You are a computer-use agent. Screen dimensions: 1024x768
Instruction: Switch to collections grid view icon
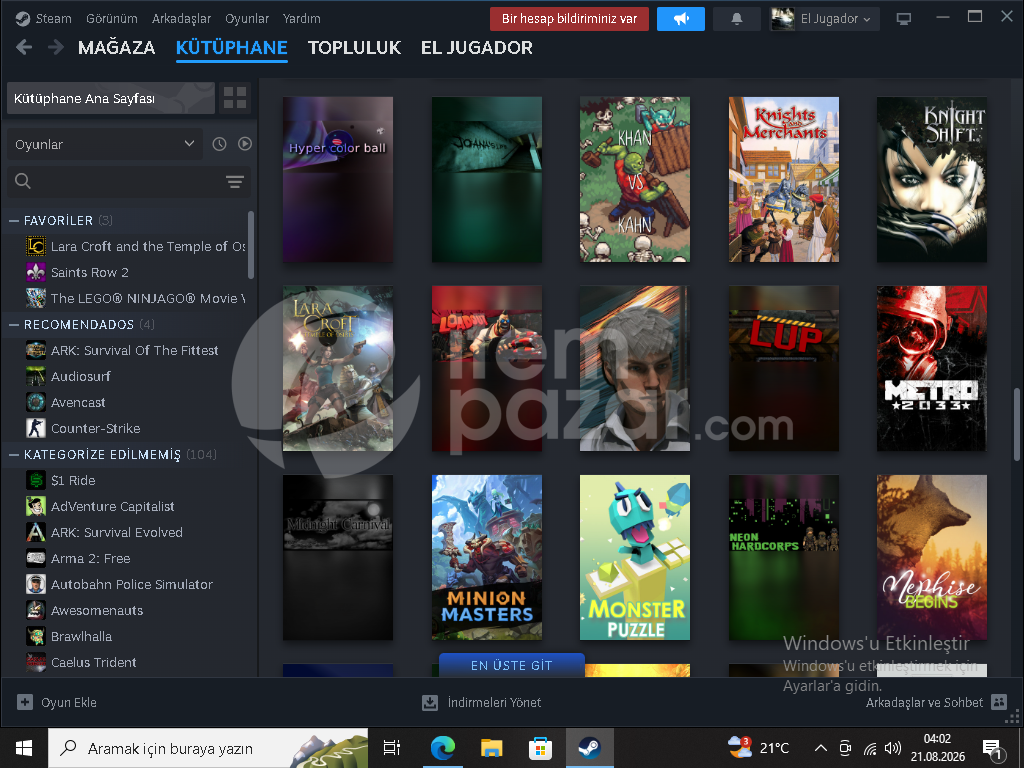click(234, 98)
